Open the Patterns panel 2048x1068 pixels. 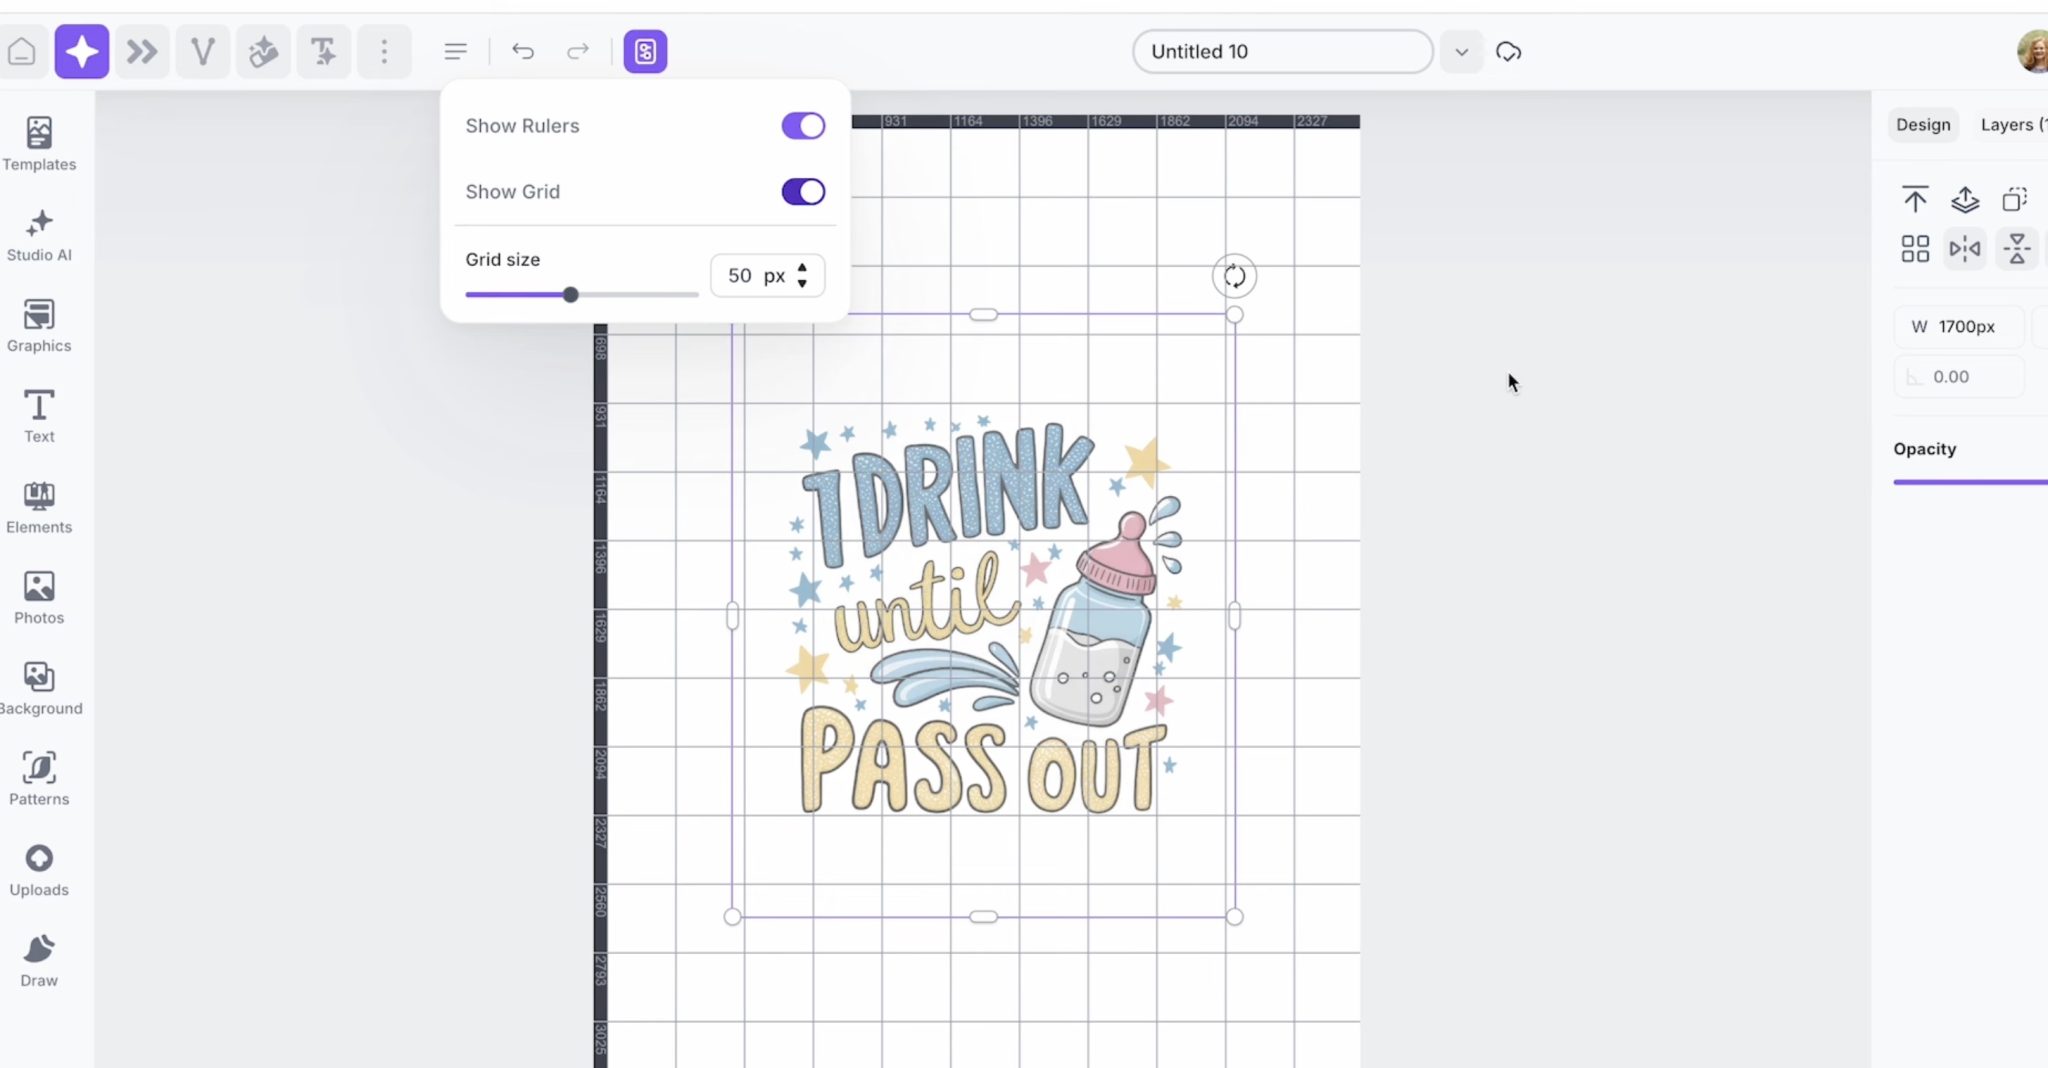pyautogui.click(x=39, y=778)
